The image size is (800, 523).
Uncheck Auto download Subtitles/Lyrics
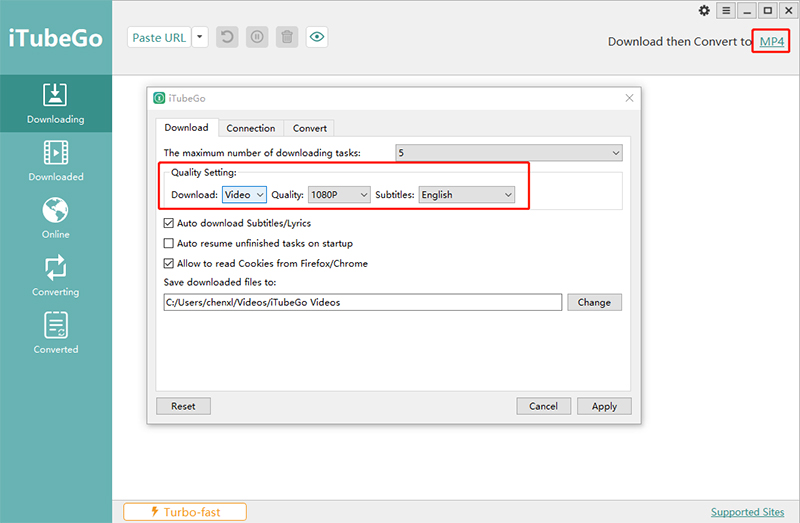tap(168, 223)
